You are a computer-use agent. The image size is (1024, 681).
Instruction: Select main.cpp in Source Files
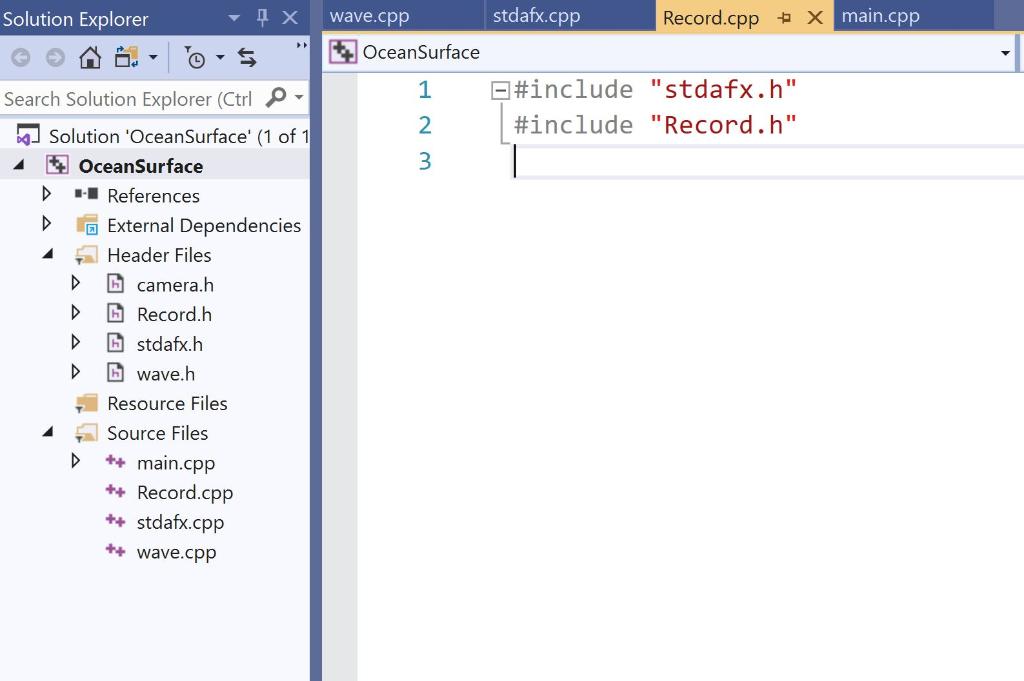(x=176, y=463)
